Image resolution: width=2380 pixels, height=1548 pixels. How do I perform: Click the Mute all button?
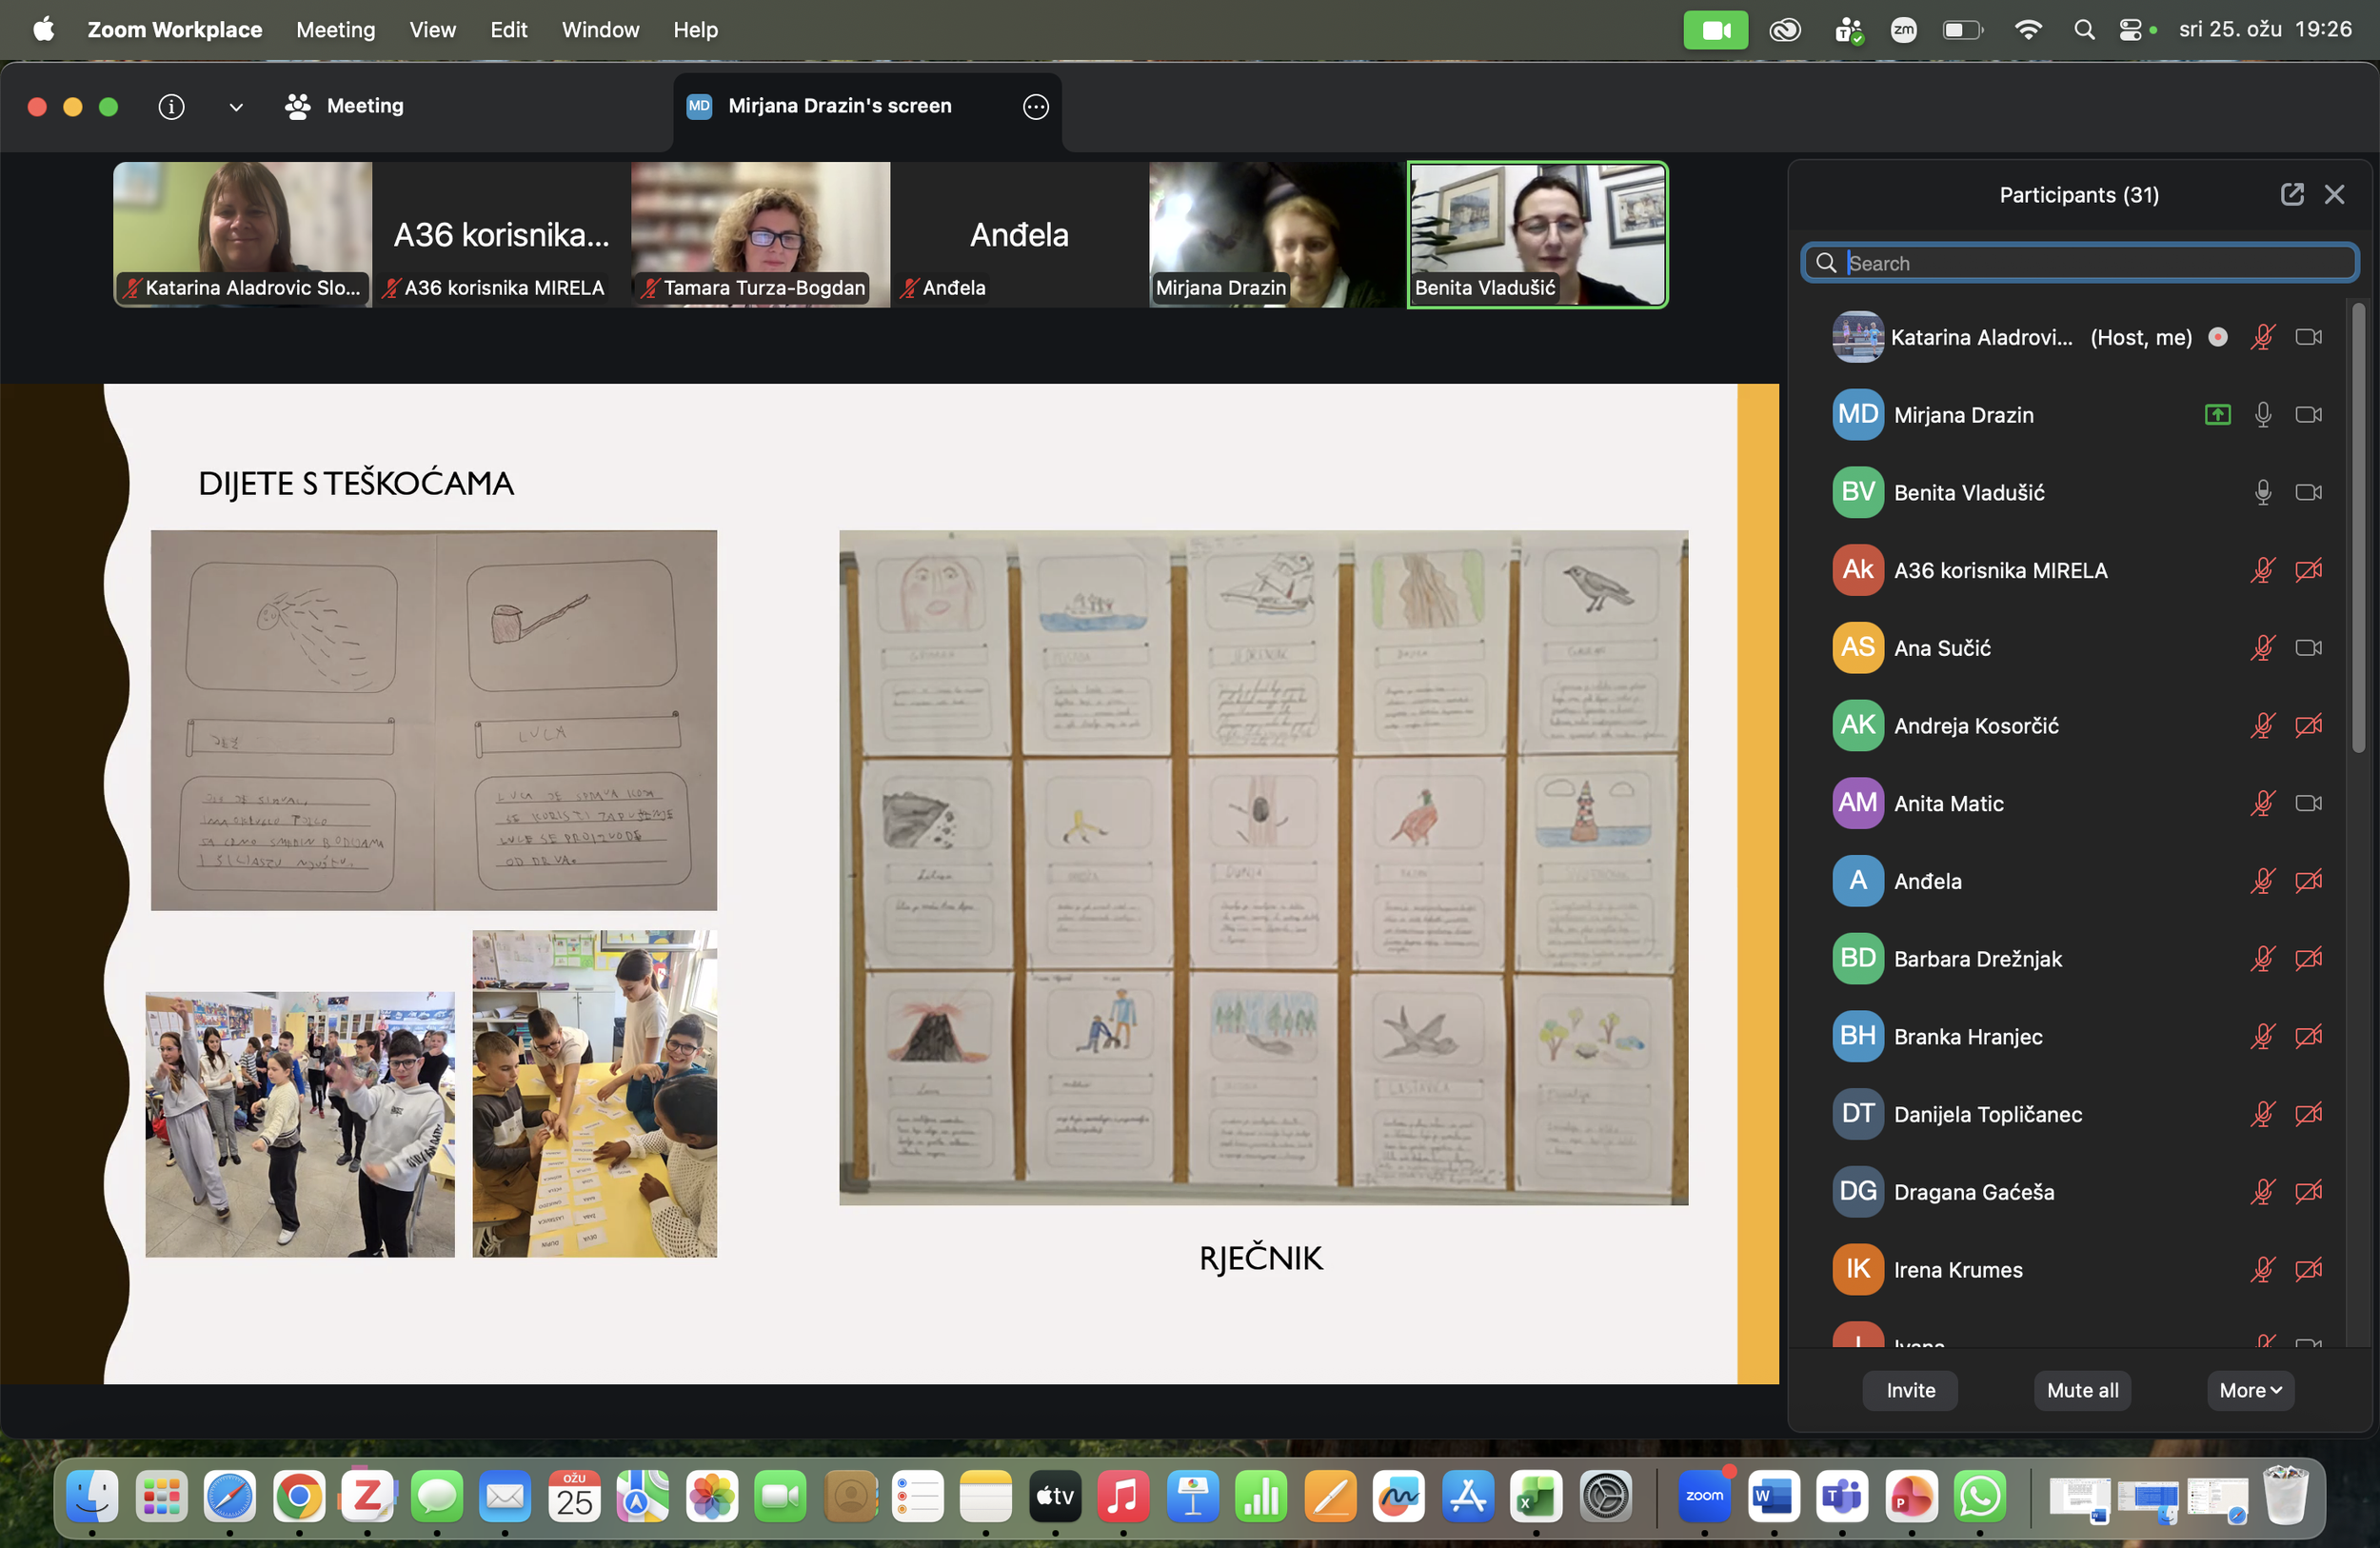[2082, 1390]
